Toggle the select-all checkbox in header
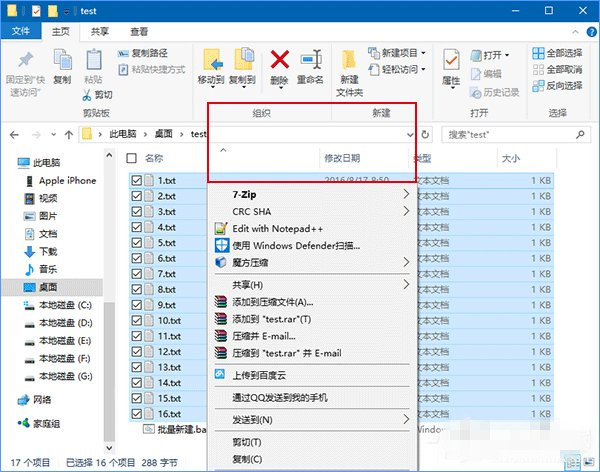 click(x=132, y=158)
